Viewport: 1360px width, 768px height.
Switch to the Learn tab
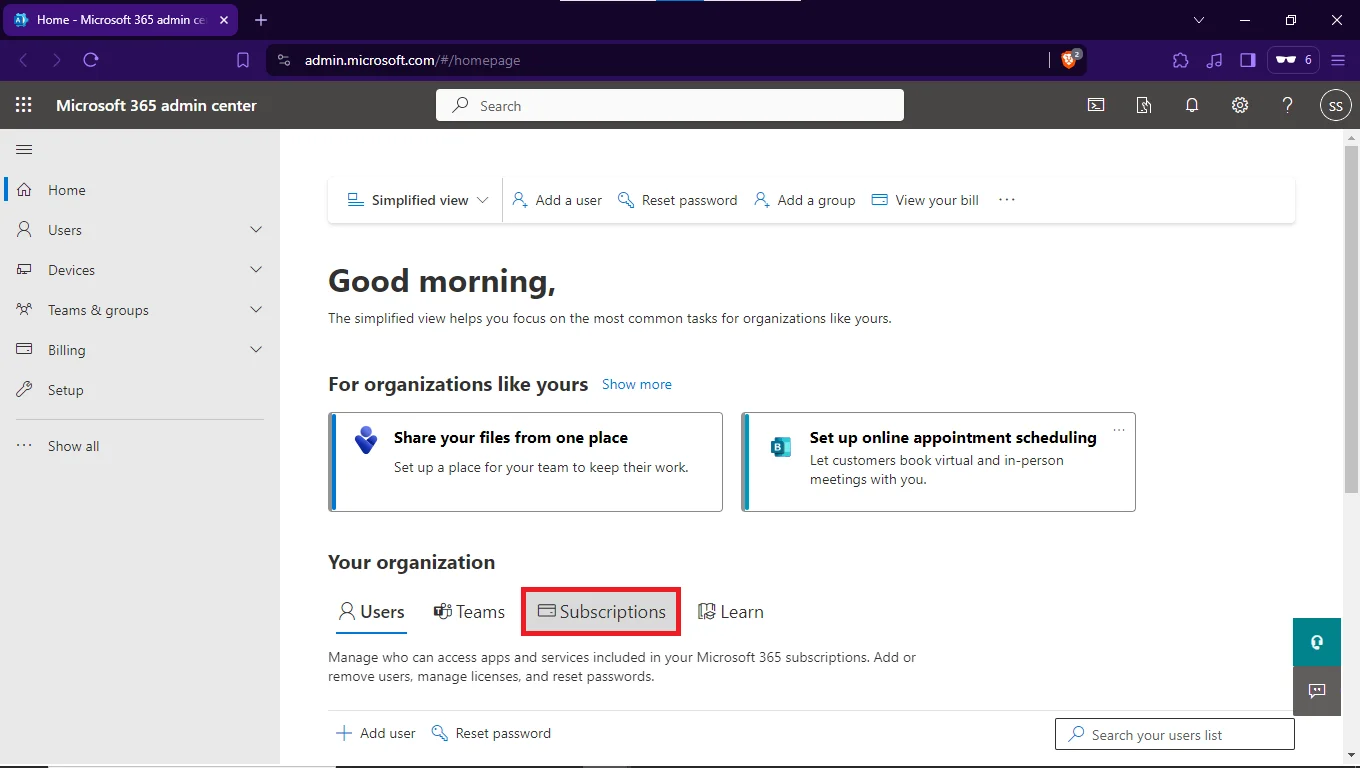(731, 612)
